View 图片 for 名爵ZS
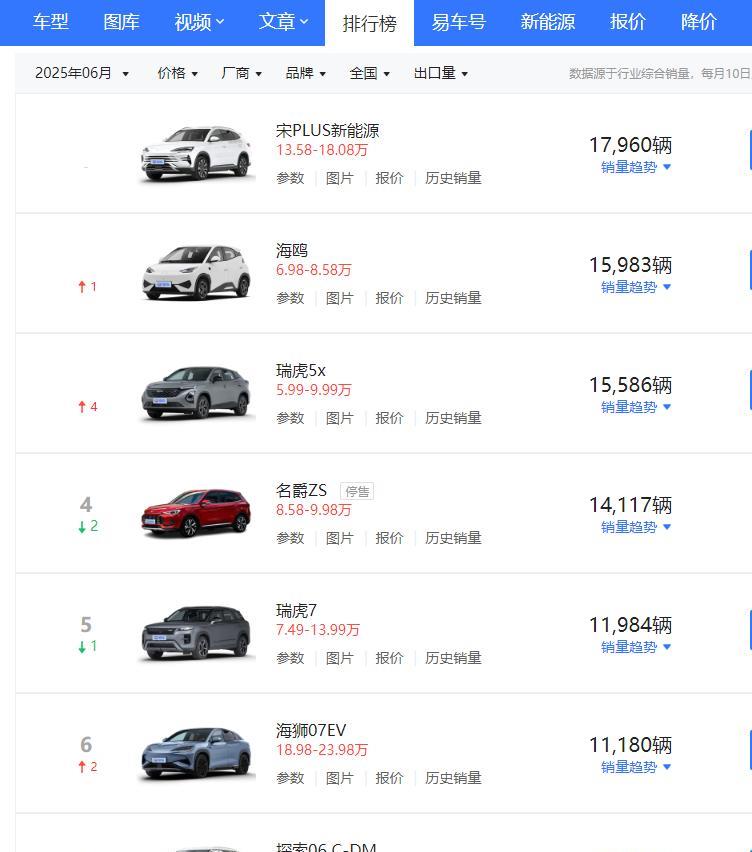This screenshot has height=852, width=752. [340, 538]
